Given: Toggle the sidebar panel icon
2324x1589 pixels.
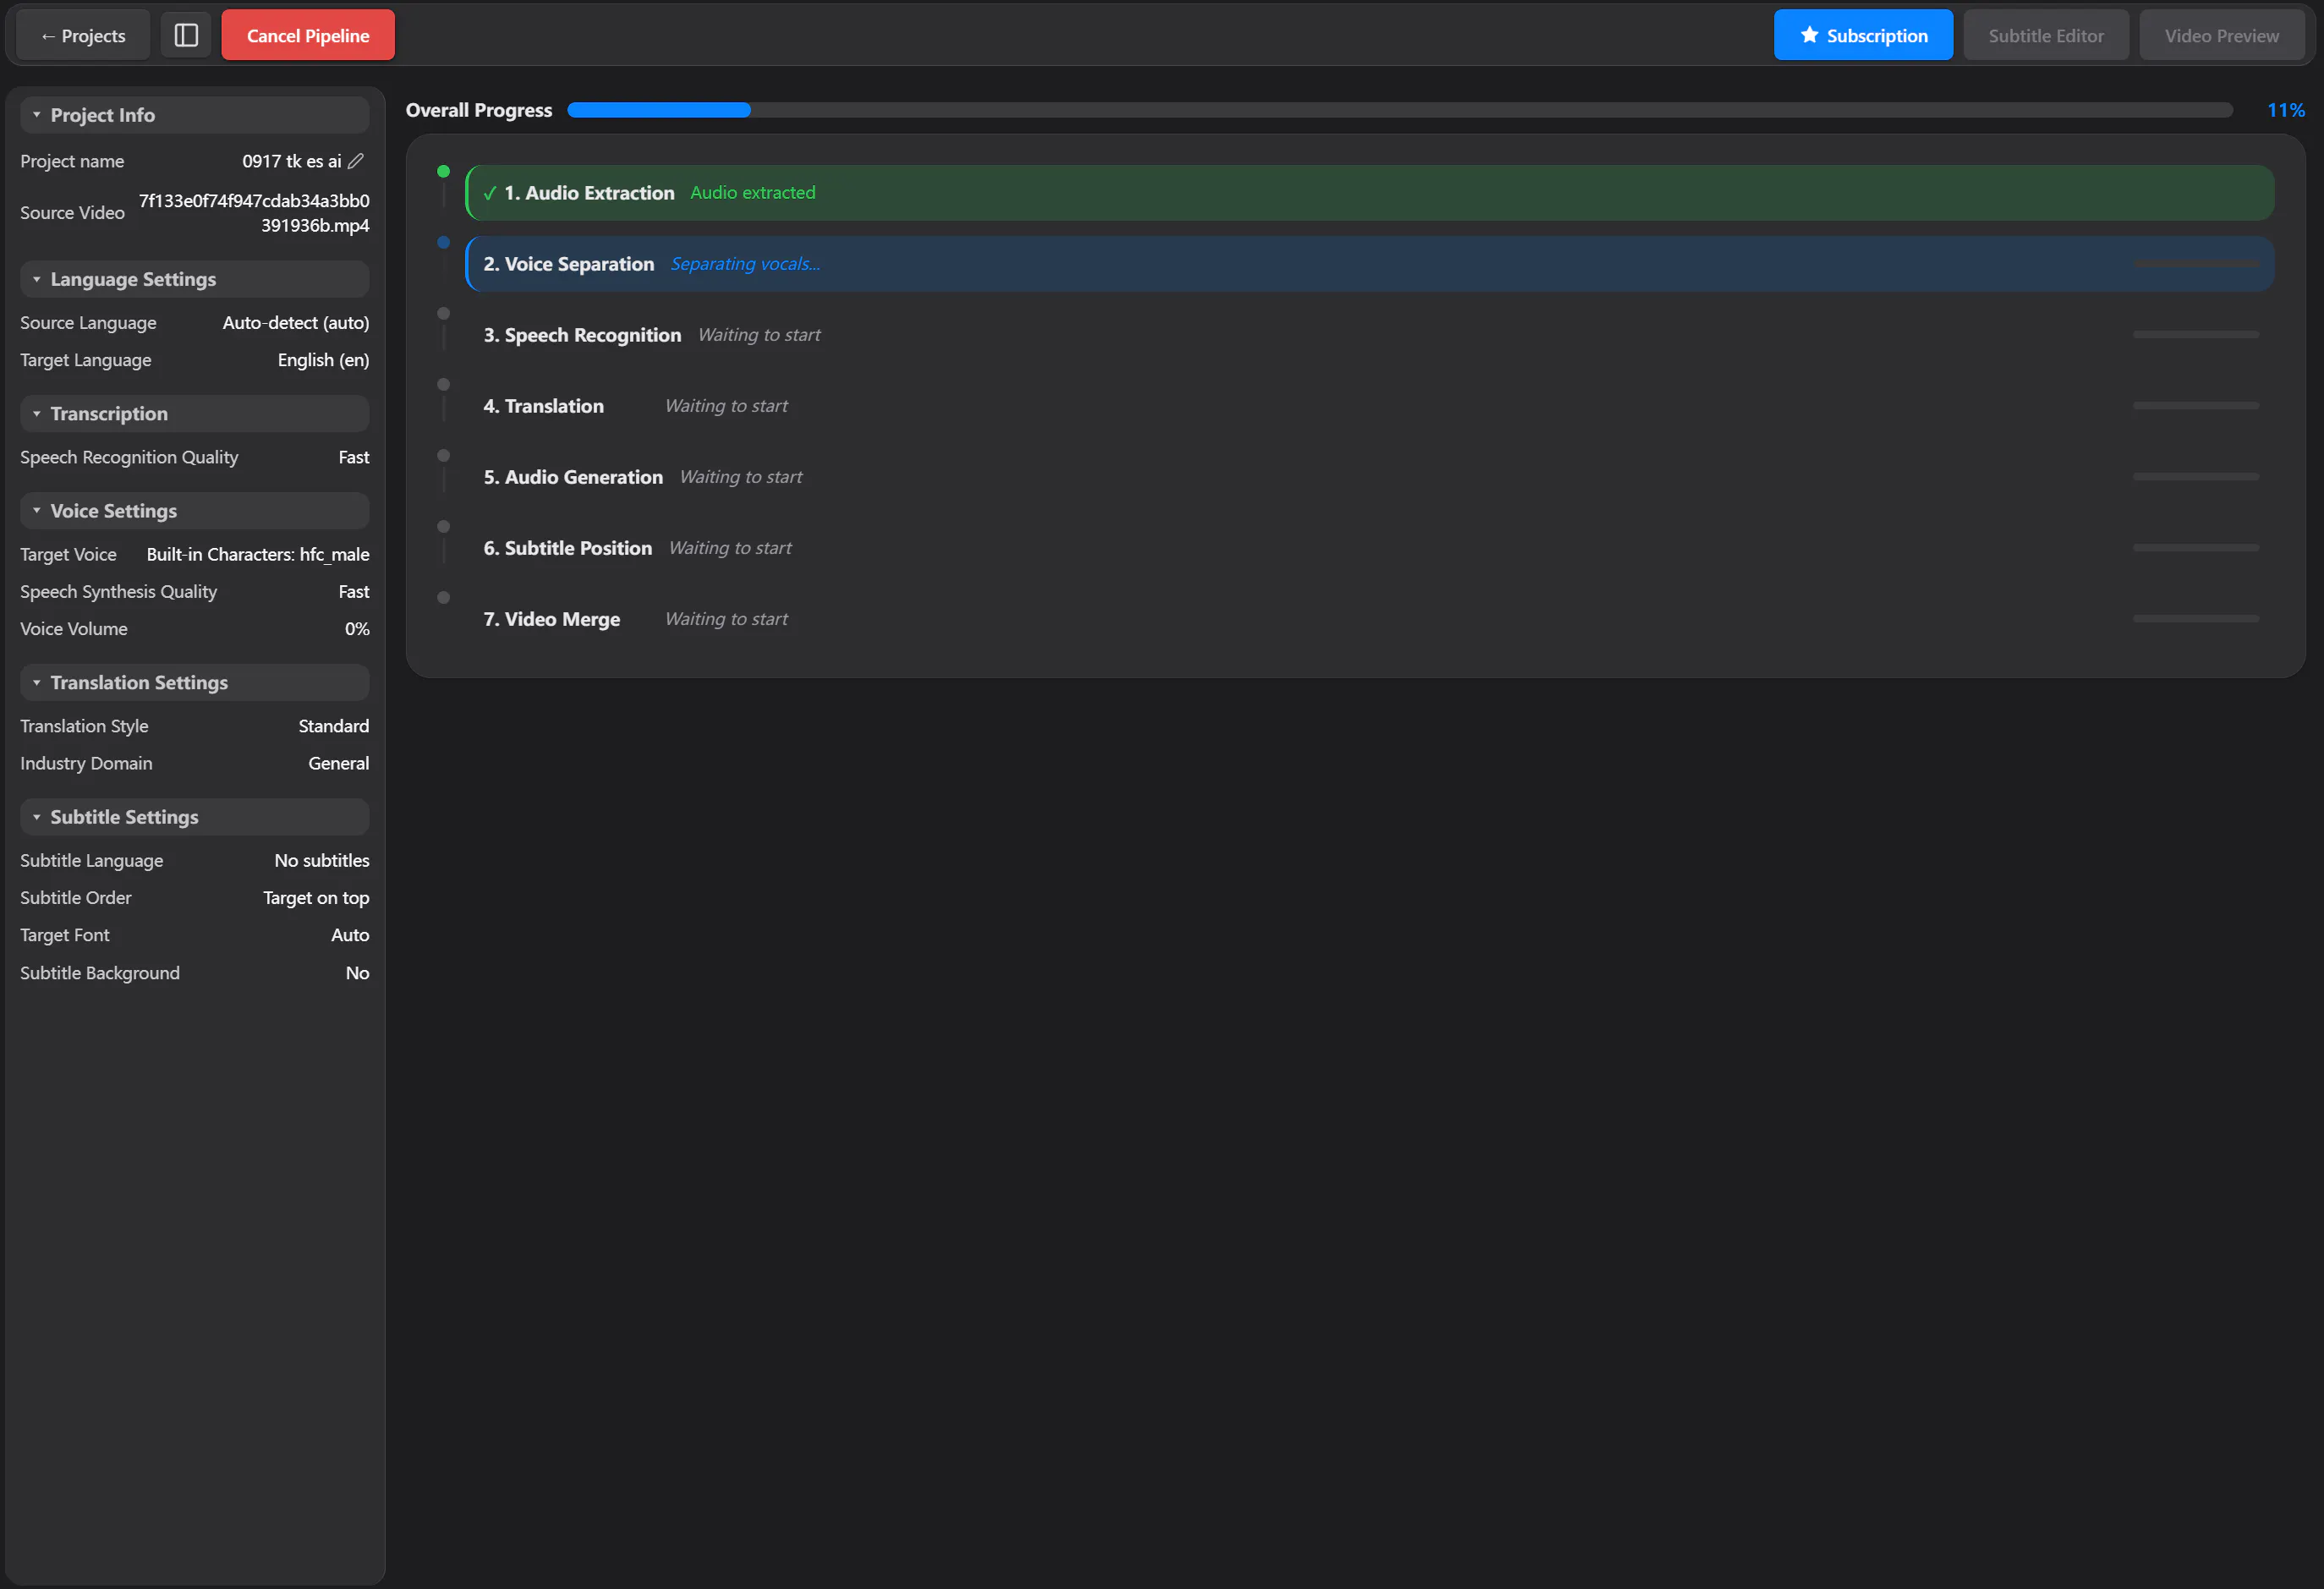Looking at the screenshot, I should click(186, 35).
